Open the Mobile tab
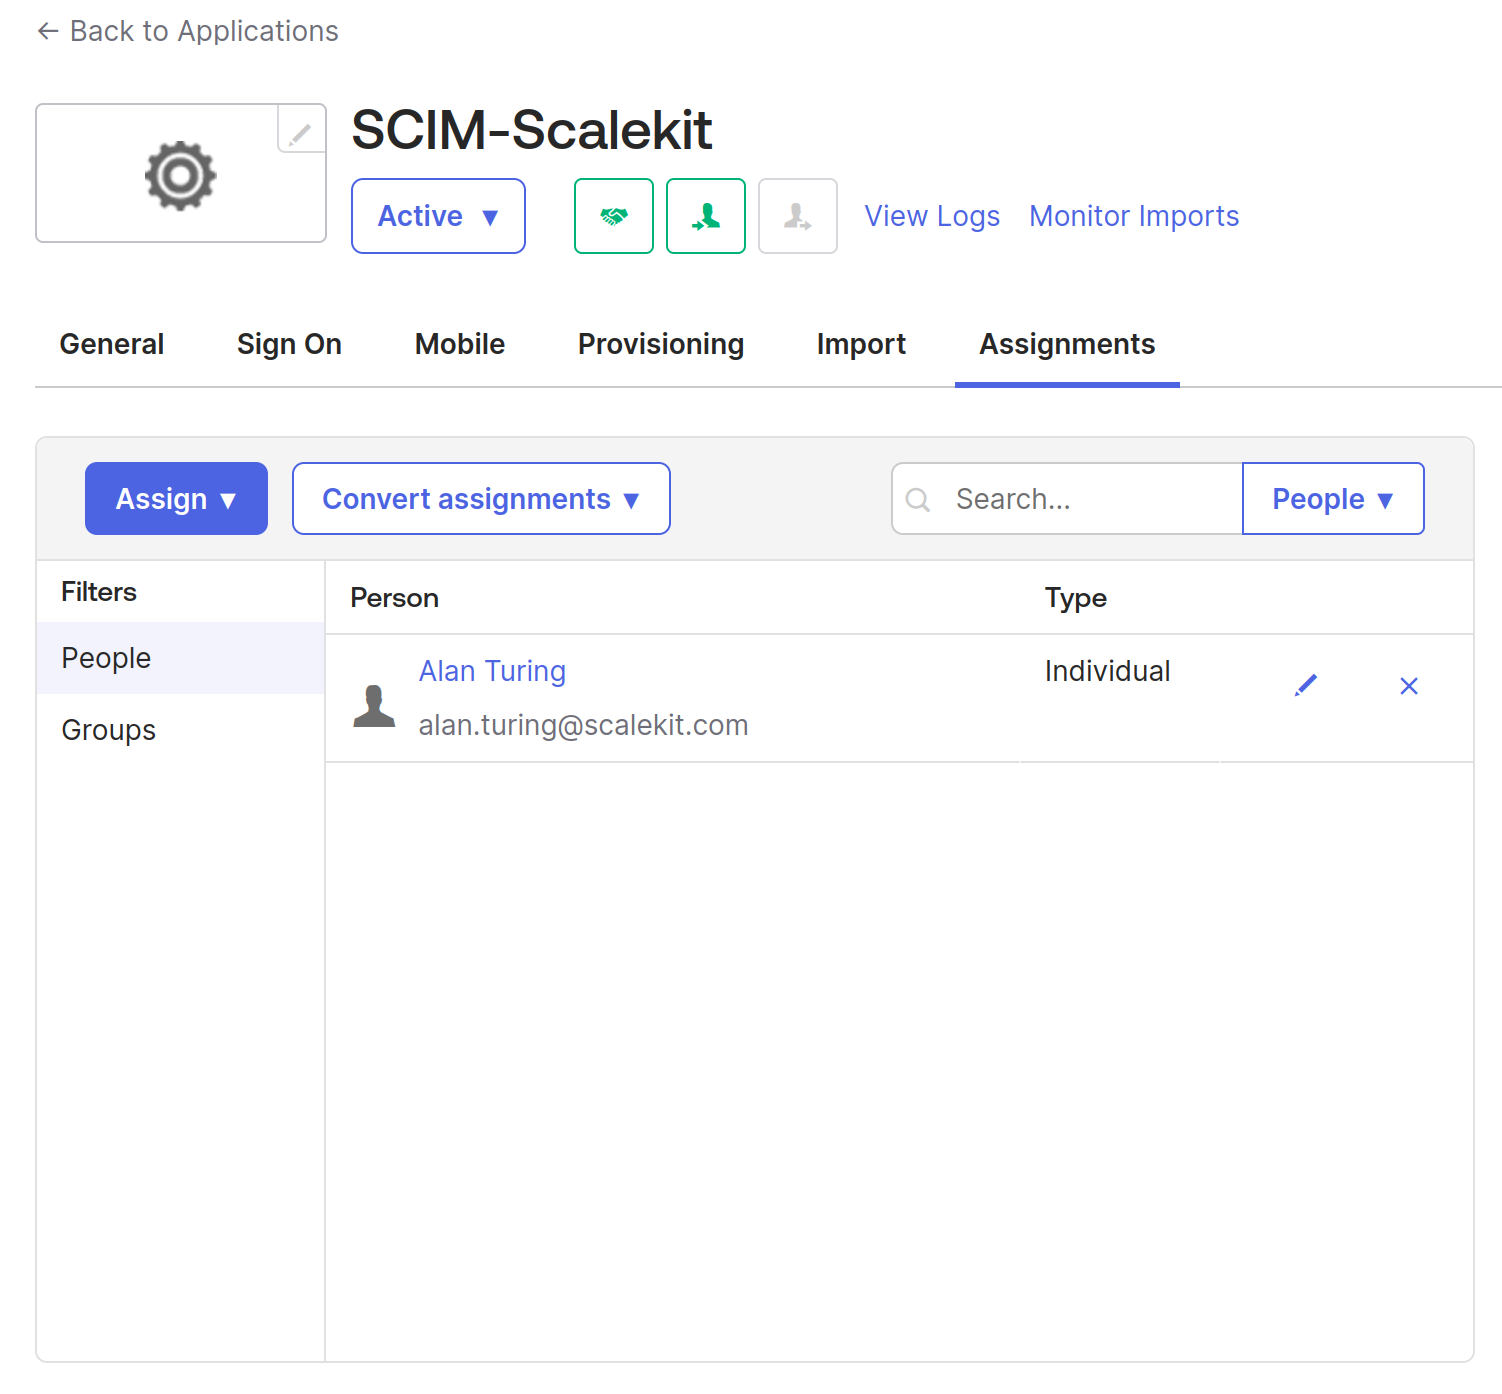 point(460,344)
